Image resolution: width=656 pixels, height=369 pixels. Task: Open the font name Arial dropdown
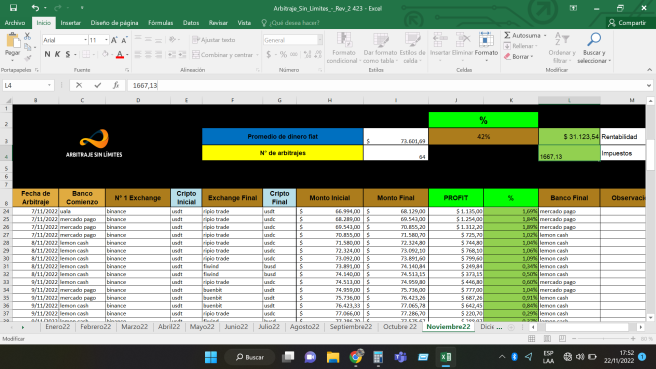click(x=85, y=40)
